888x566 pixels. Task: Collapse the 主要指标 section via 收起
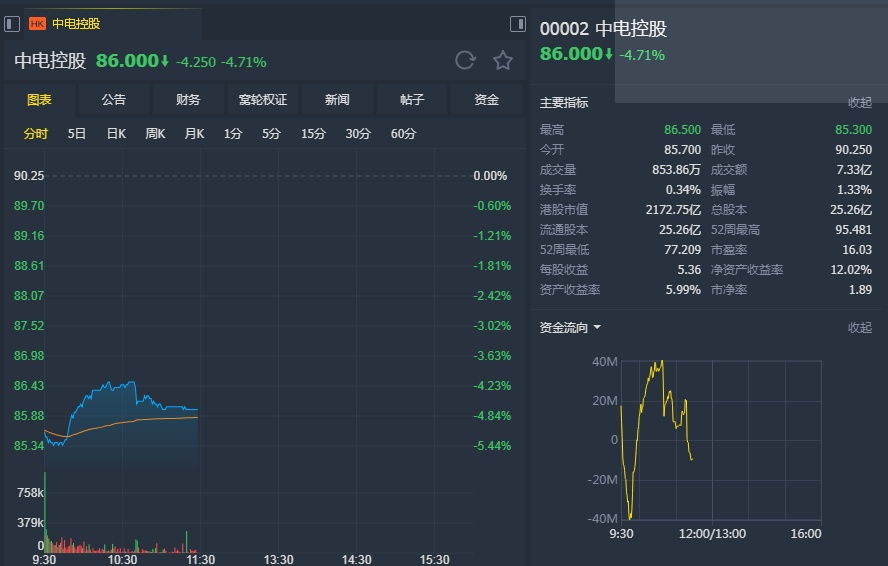click(860, 103)
